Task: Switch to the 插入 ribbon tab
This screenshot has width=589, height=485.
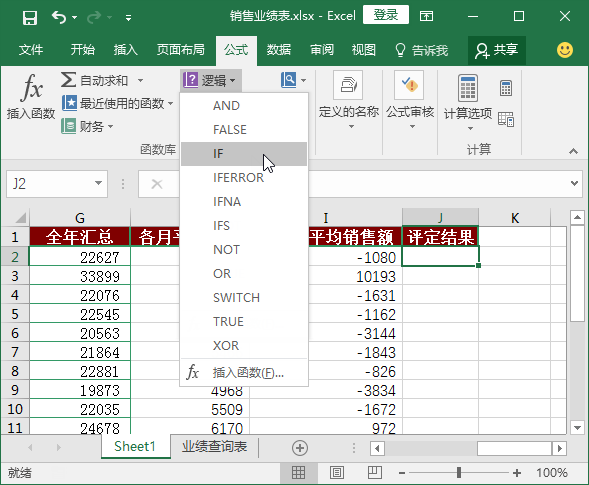Action: coord(126,50)
